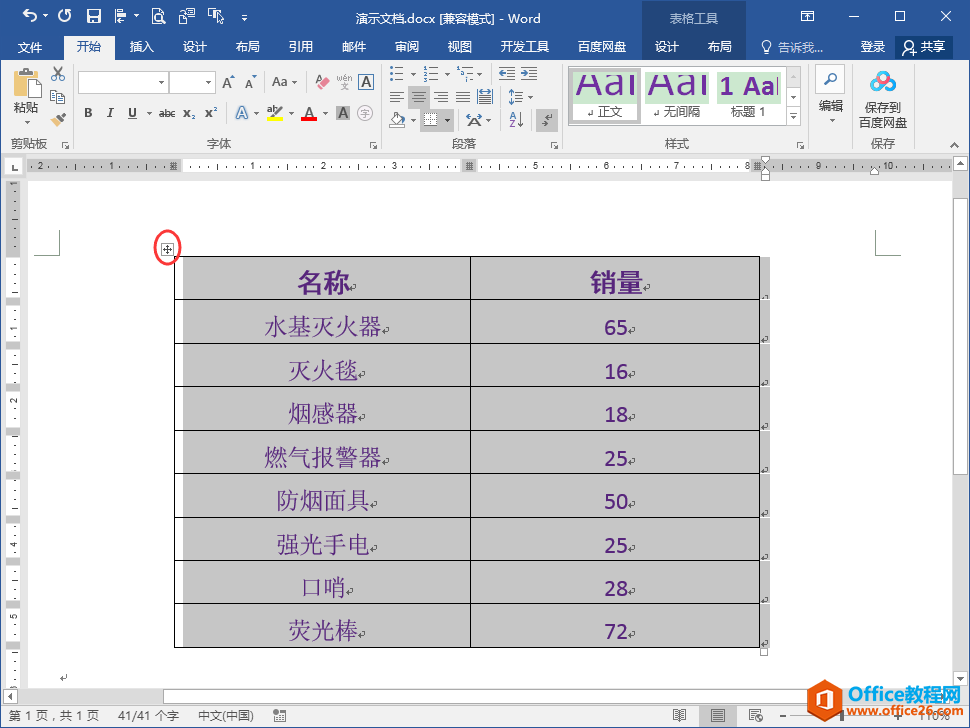Viewport: 970px width, 728px height.
Task: Open the 文件 tab
Action: coord(30,47)
